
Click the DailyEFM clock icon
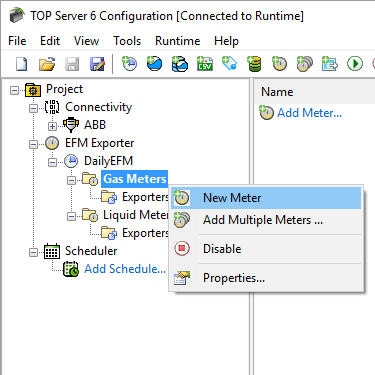click(71, 161)
